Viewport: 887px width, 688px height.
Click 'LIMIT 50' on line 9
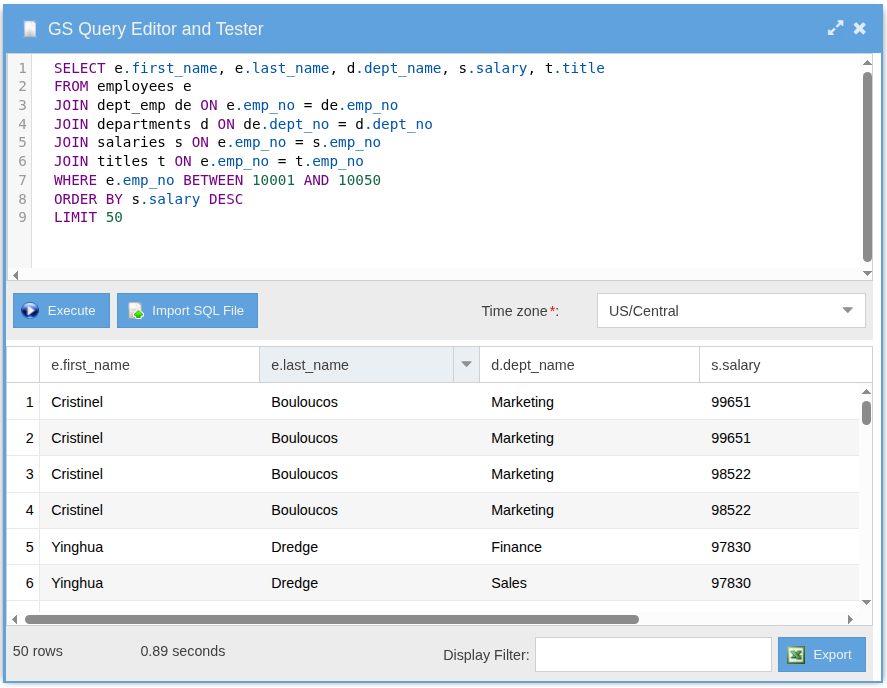[88, 217]
